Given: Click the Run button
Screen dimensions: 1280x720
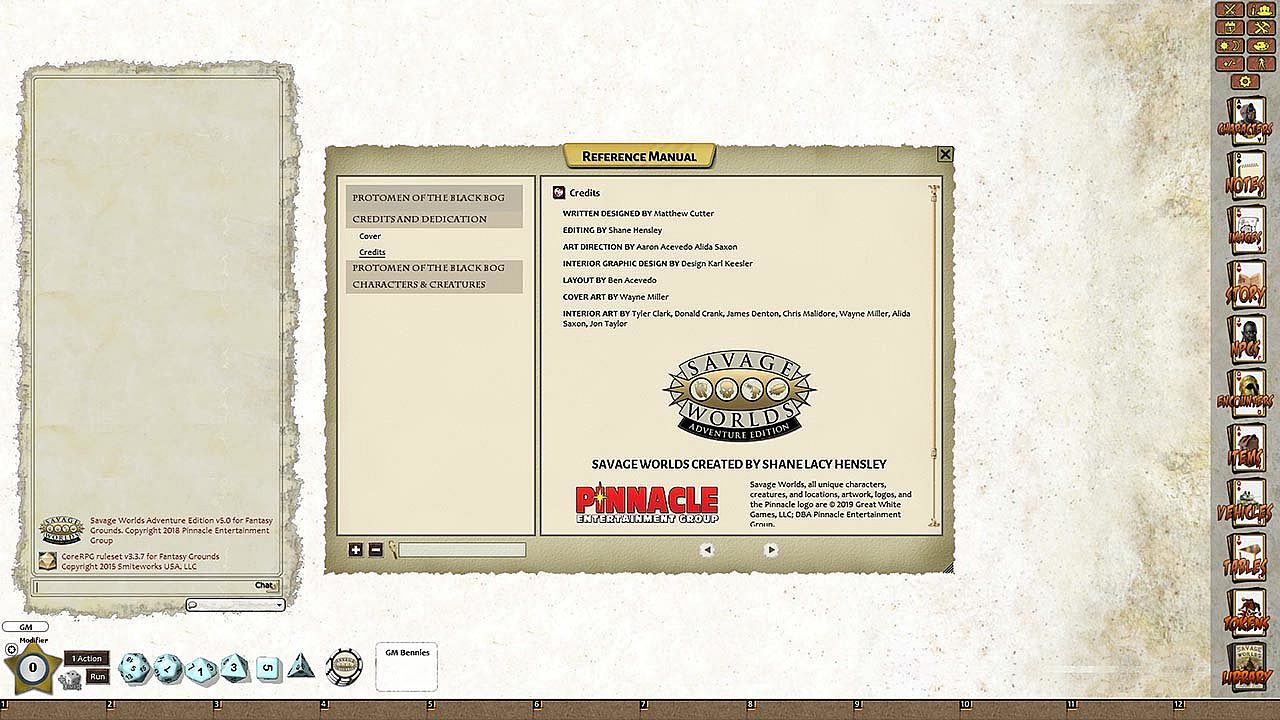Looking at the screenshot, I should (x=97, y=677).
